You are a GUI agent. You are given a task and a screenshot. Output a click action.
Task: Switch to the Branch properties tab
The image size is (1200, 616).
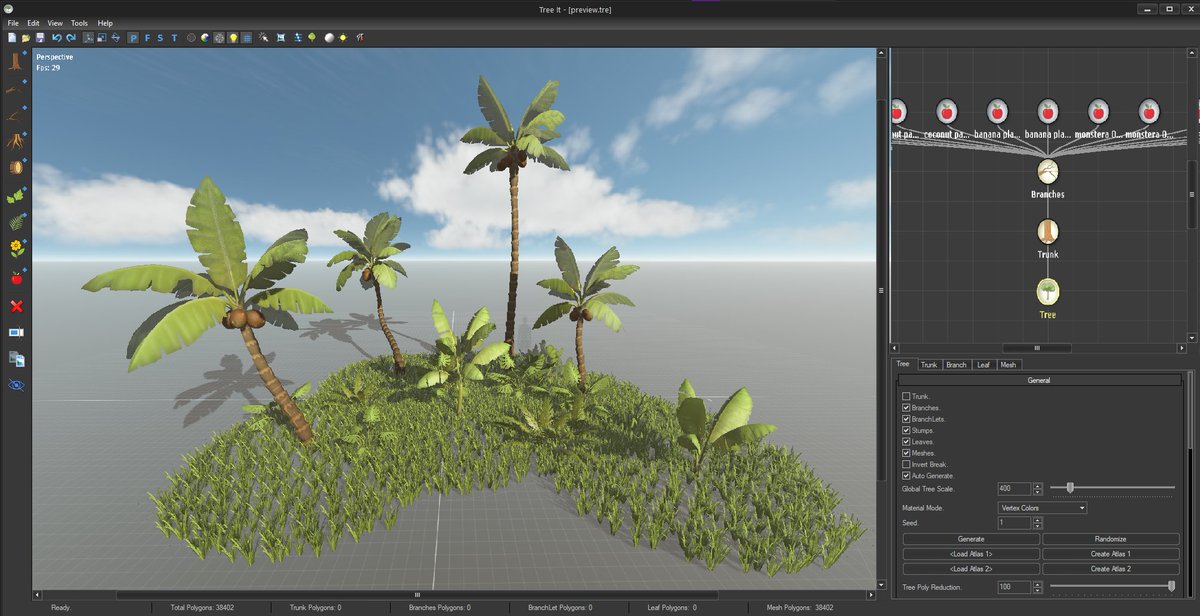tap(957, 365)
